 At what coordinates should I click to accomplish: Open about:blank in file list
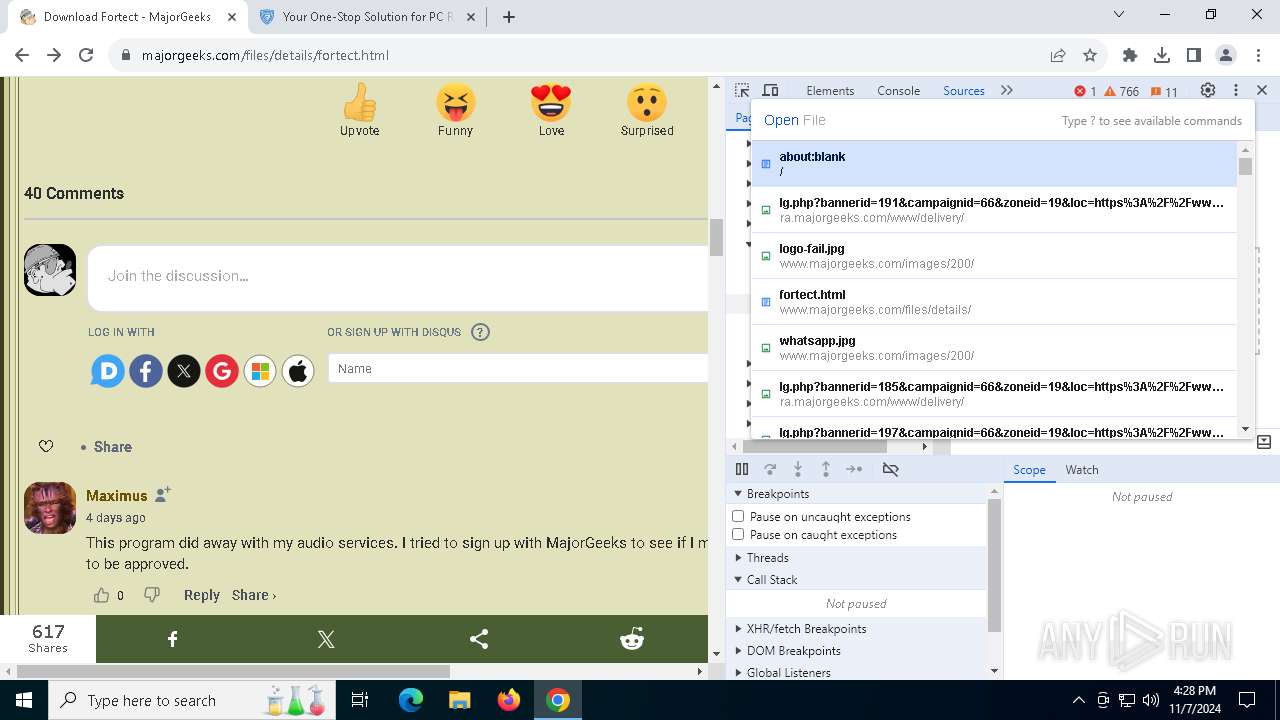(994, 163)
